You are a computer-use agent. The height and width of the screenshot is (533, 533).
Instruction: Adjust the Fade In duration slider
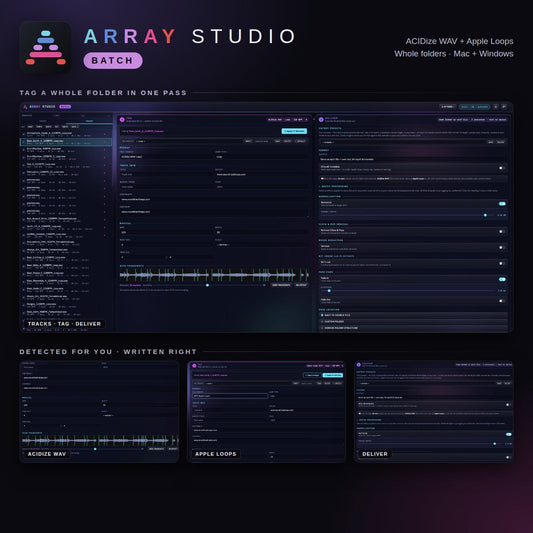[x=408, y=291]
